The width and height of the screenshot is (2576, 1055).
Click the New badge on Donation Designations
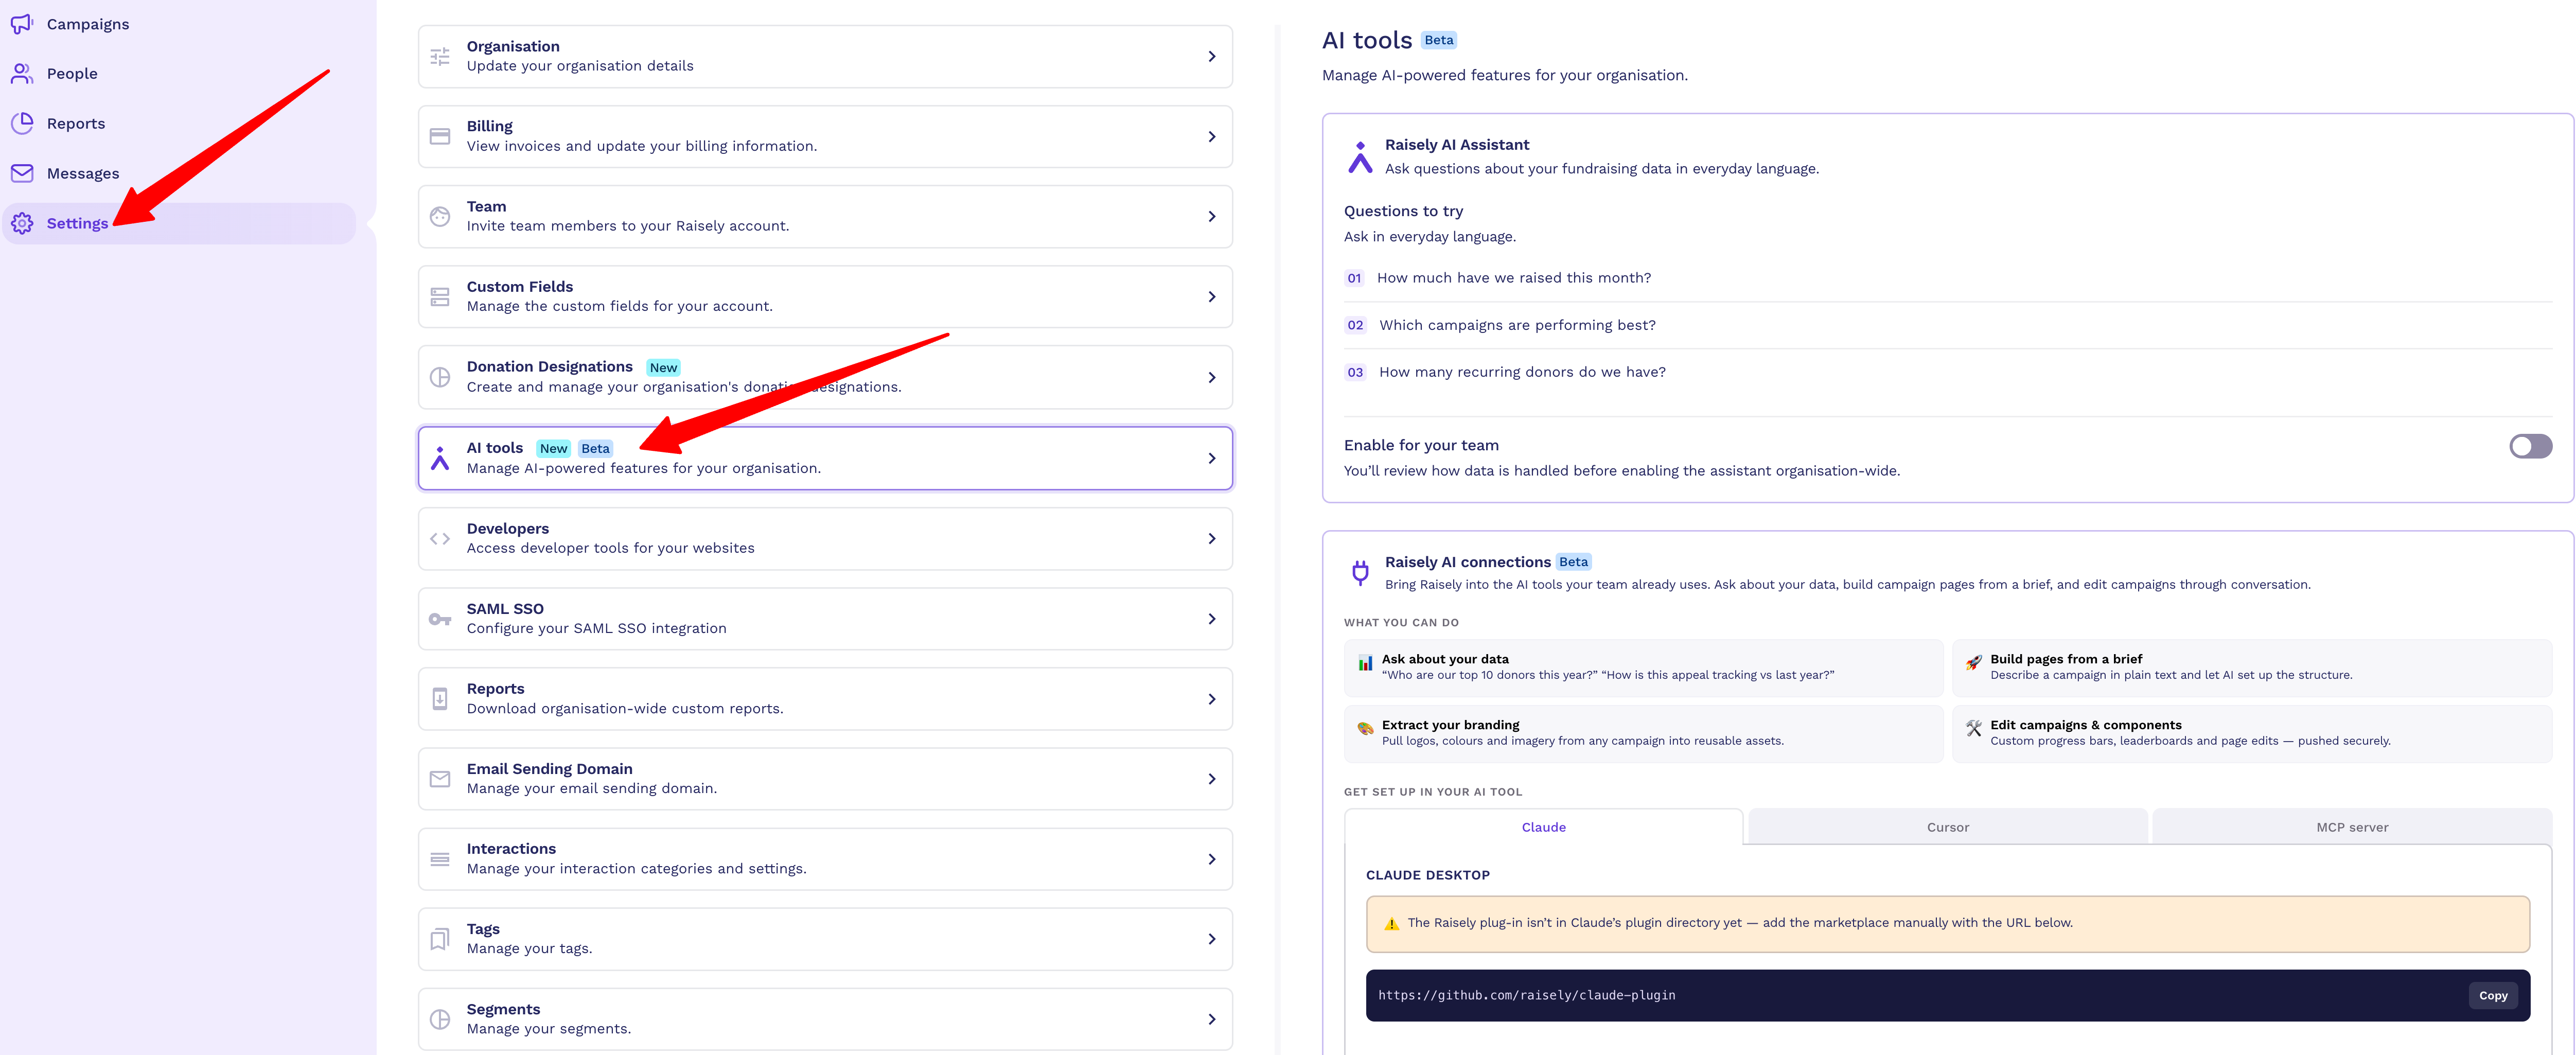coord(663,368)
